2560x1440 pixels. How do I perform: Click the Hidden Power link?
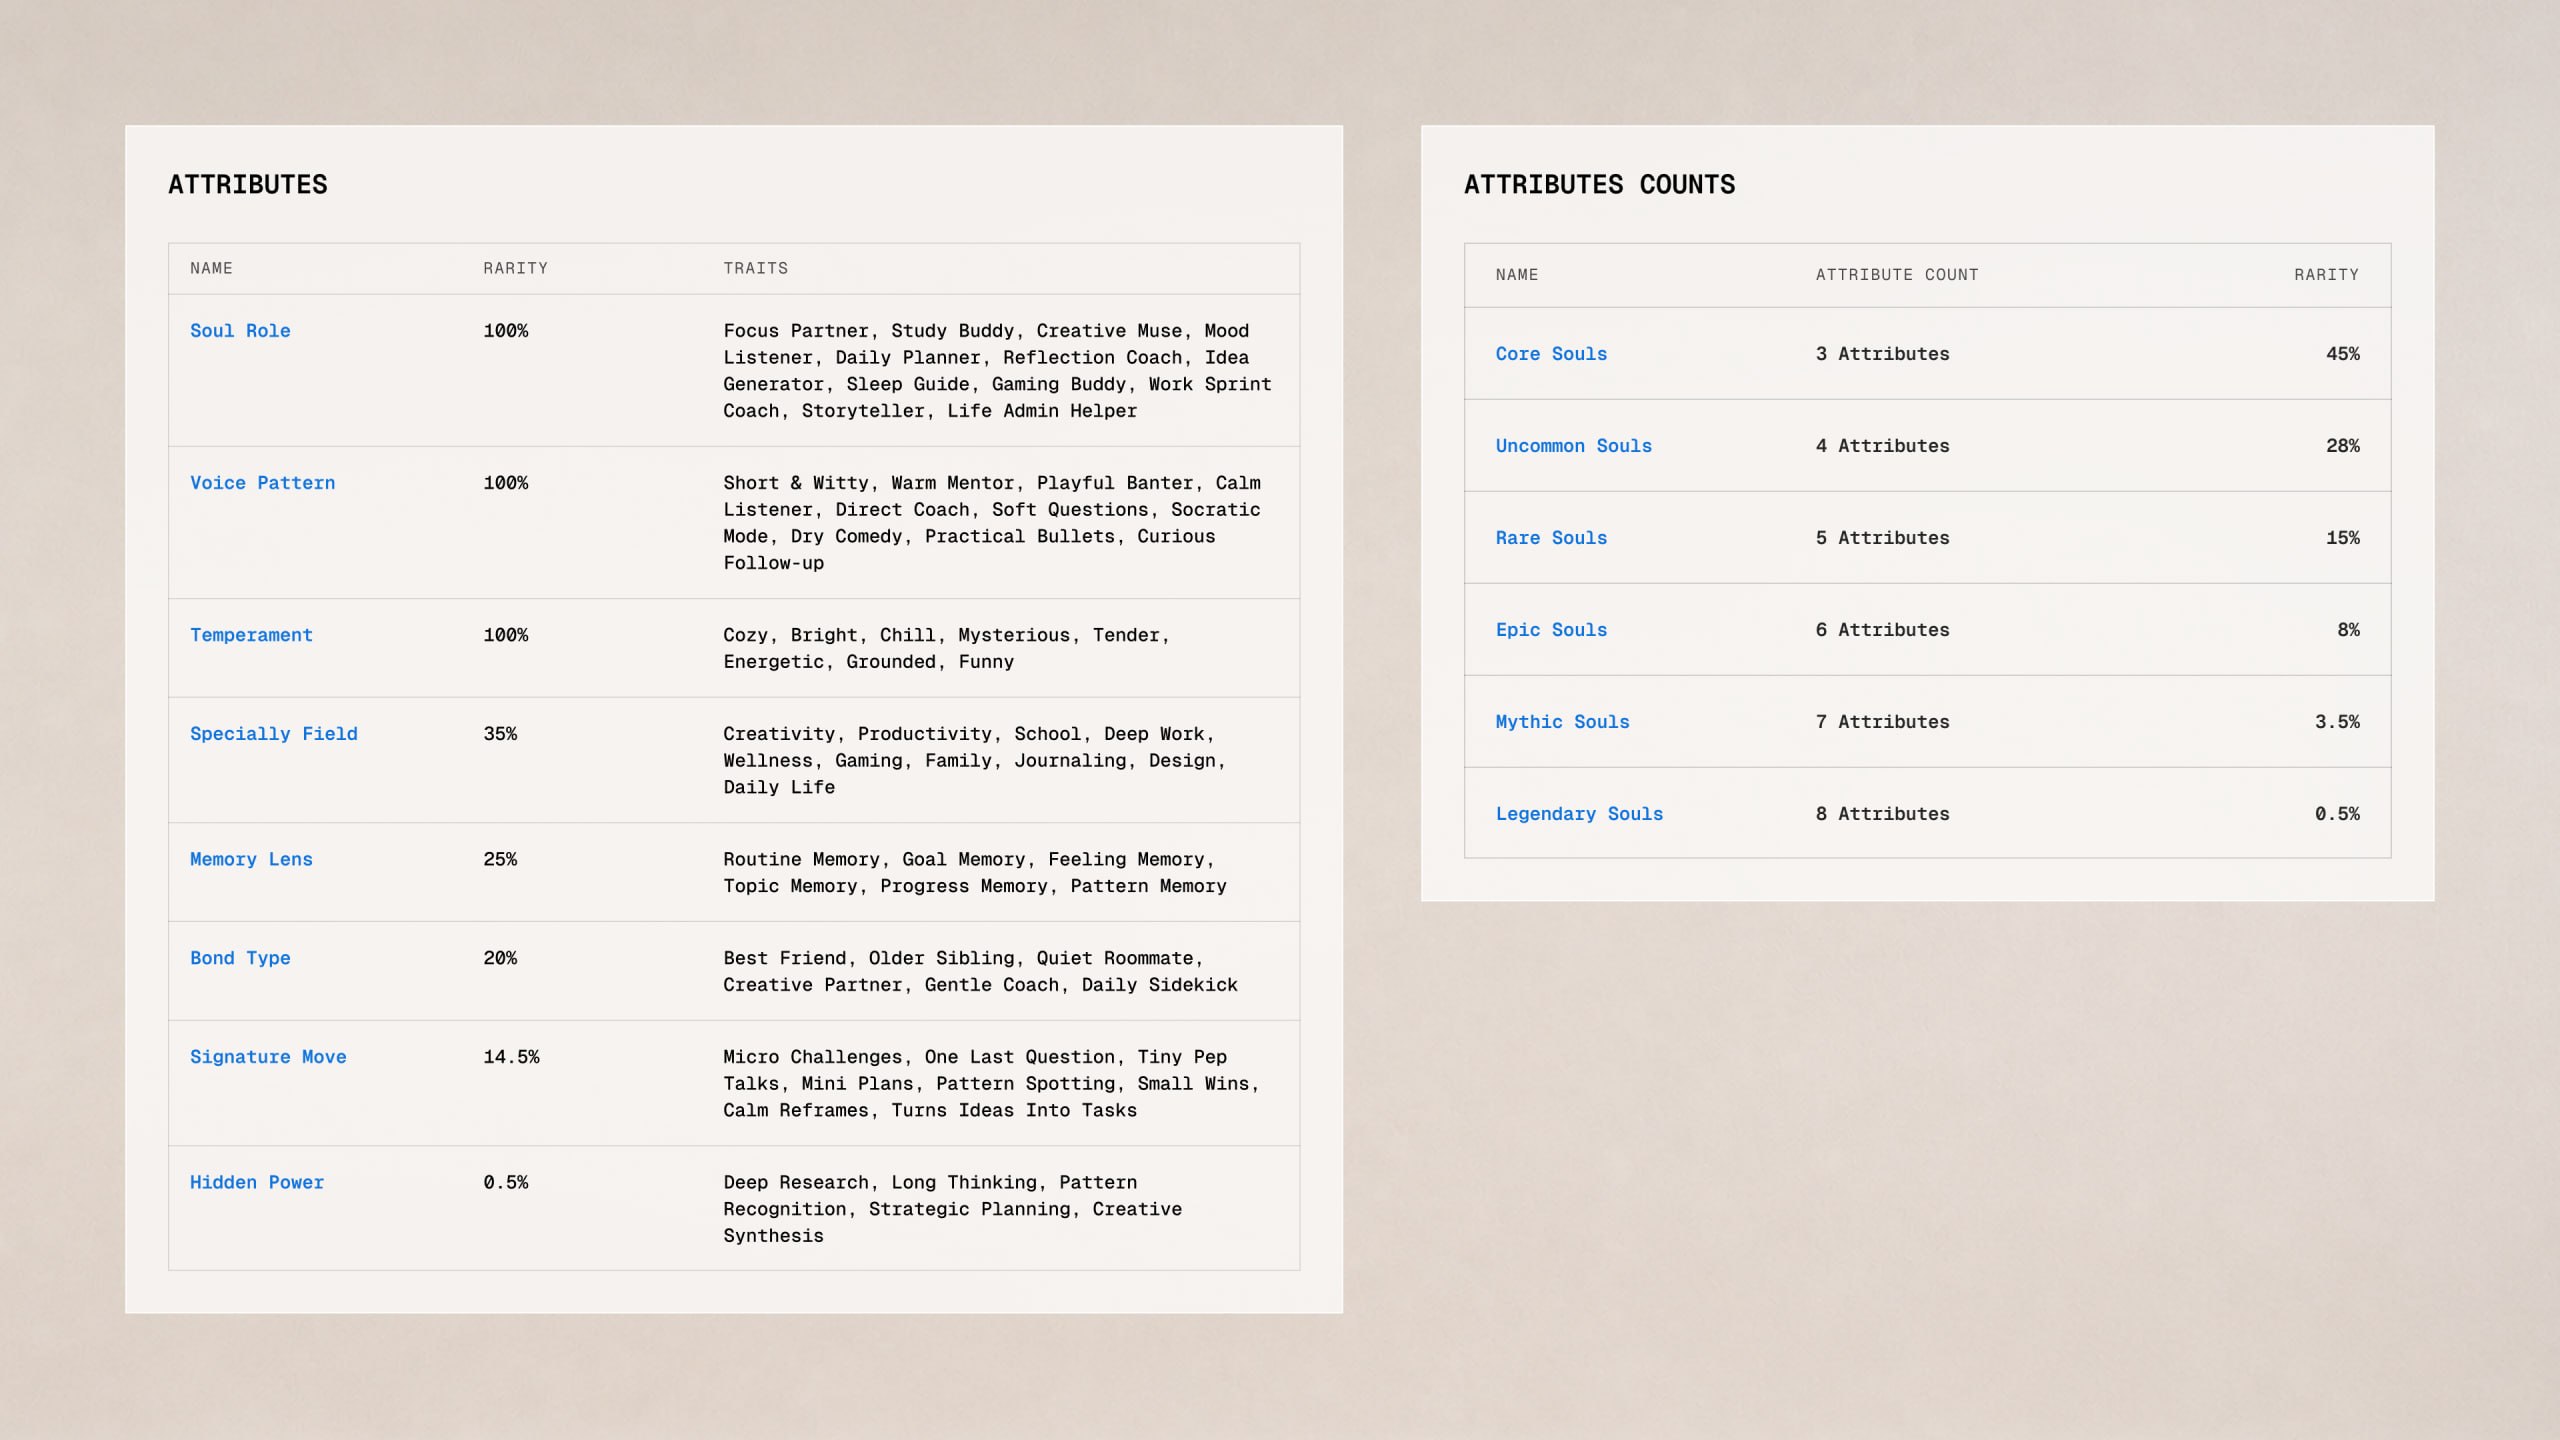(257, 1182)
